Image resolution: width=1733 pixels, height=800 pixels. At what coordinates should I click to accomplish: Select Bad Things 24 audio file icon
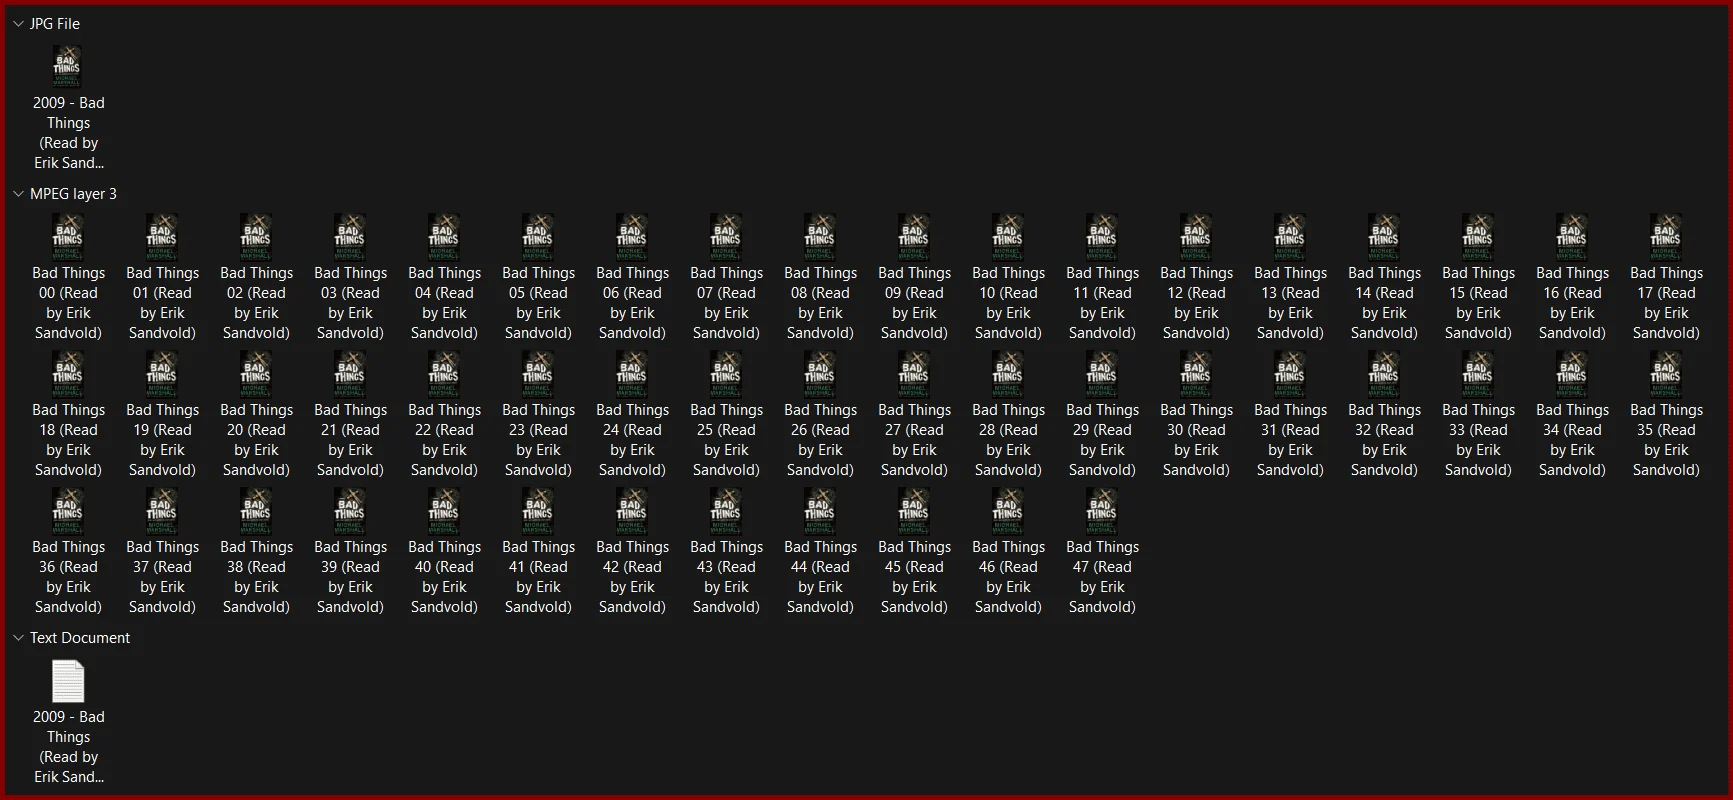[632, 374]
